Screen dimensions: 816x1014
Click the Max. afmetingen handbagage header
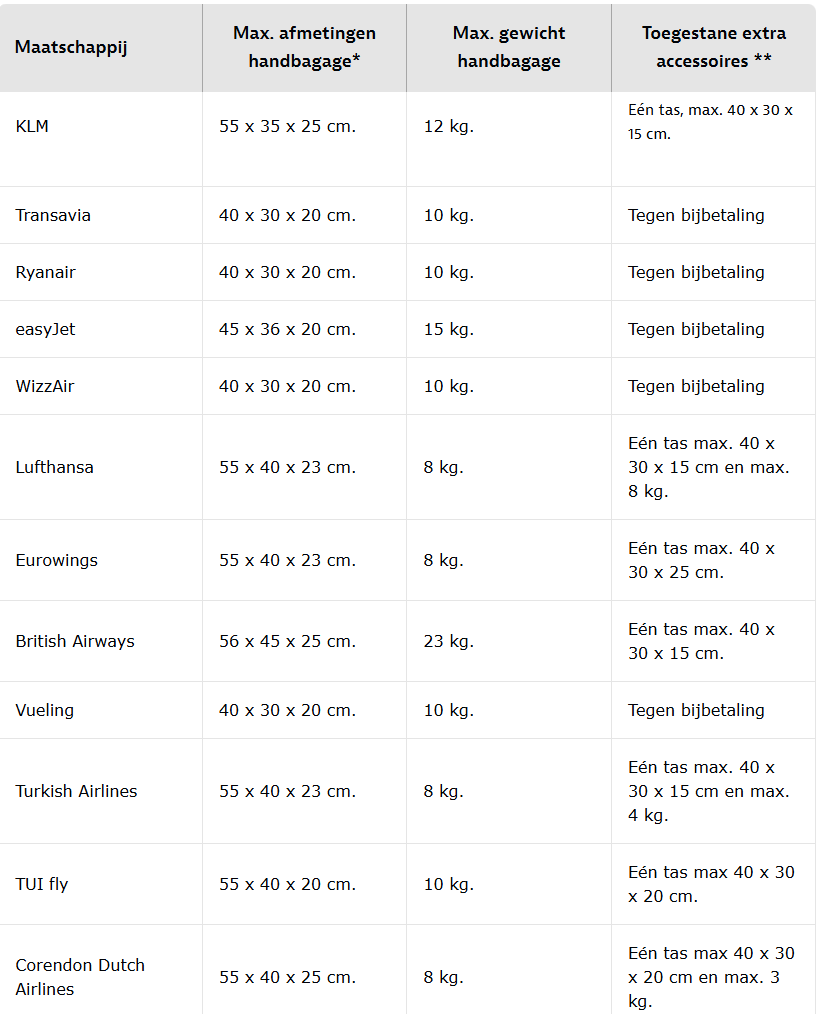coord(304,47)
